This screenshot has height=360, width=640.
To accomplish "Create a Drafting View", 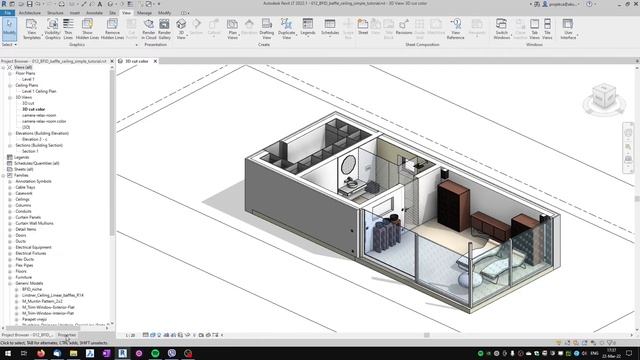I will [267, 29].
